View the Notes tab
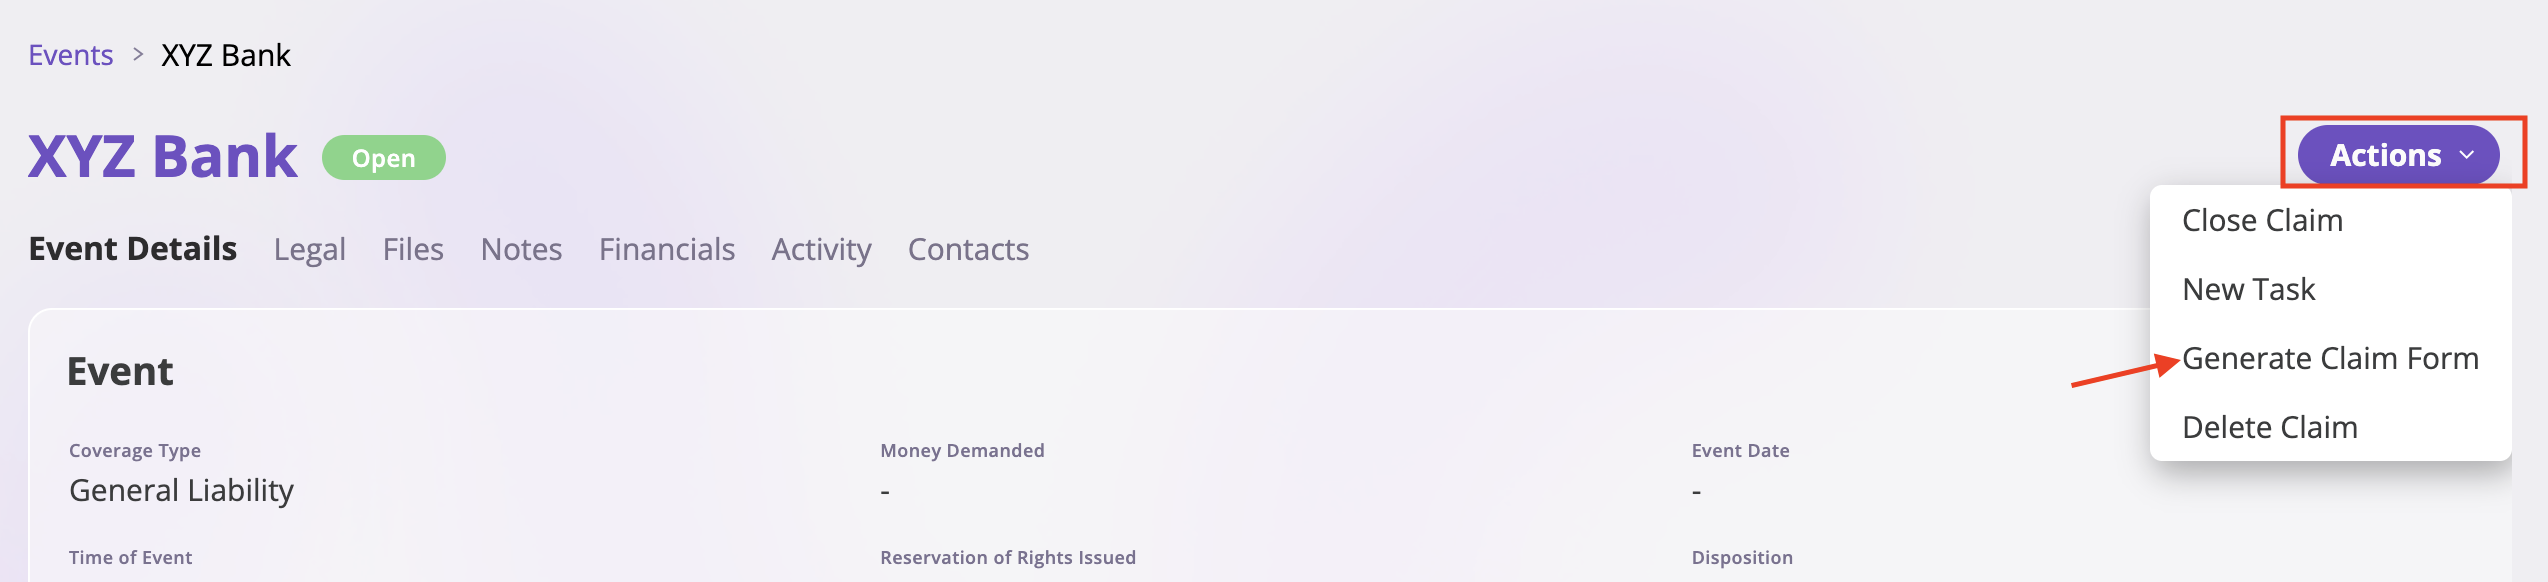Image resolution: width=2548 pixels, height=582 pixels. point(521,250)
